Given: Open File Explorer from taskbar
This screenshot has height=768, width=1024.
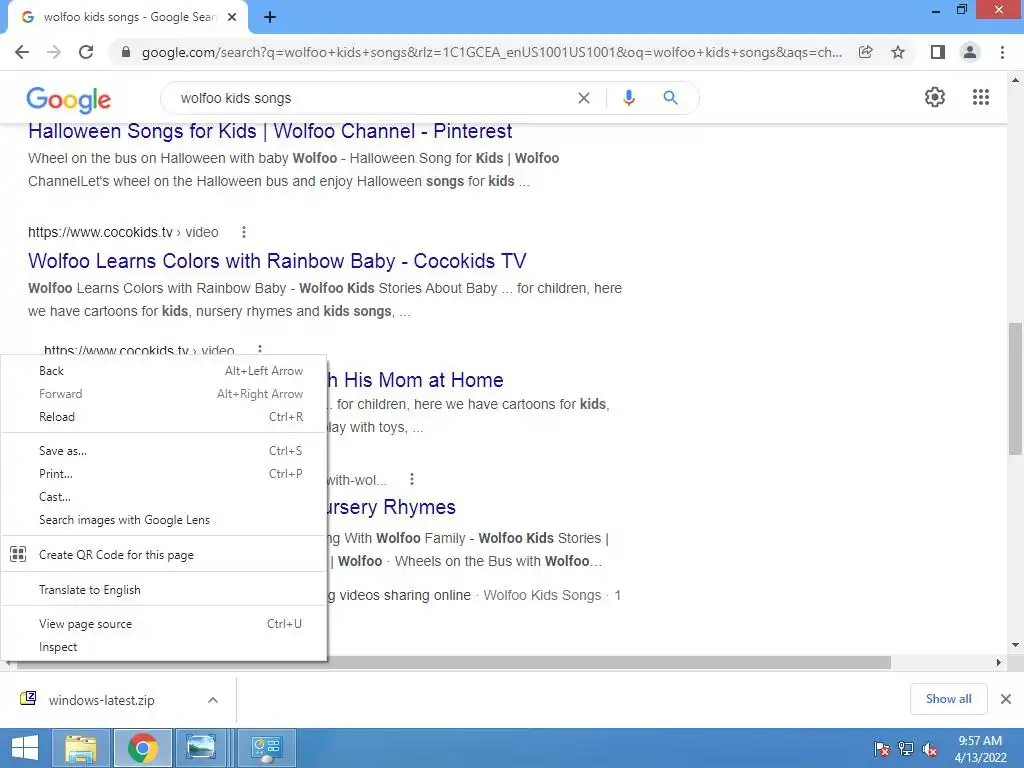Looking at the screenshot, I should coord(80,748).
